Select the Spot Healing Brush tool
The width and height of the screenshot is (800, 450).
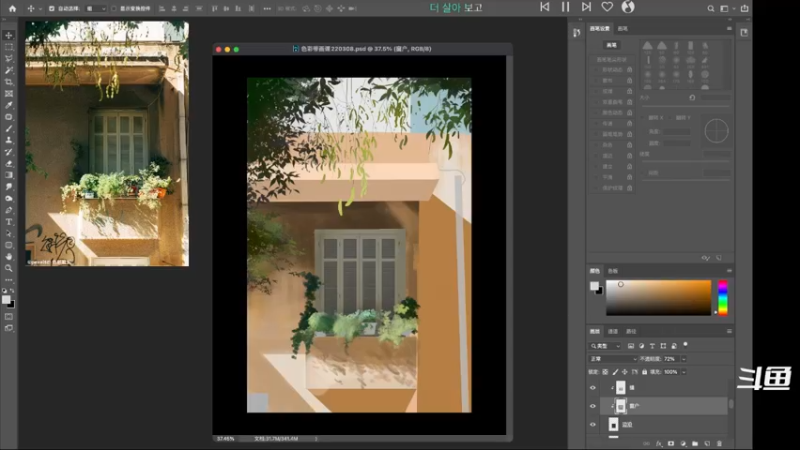click(9, 117)
